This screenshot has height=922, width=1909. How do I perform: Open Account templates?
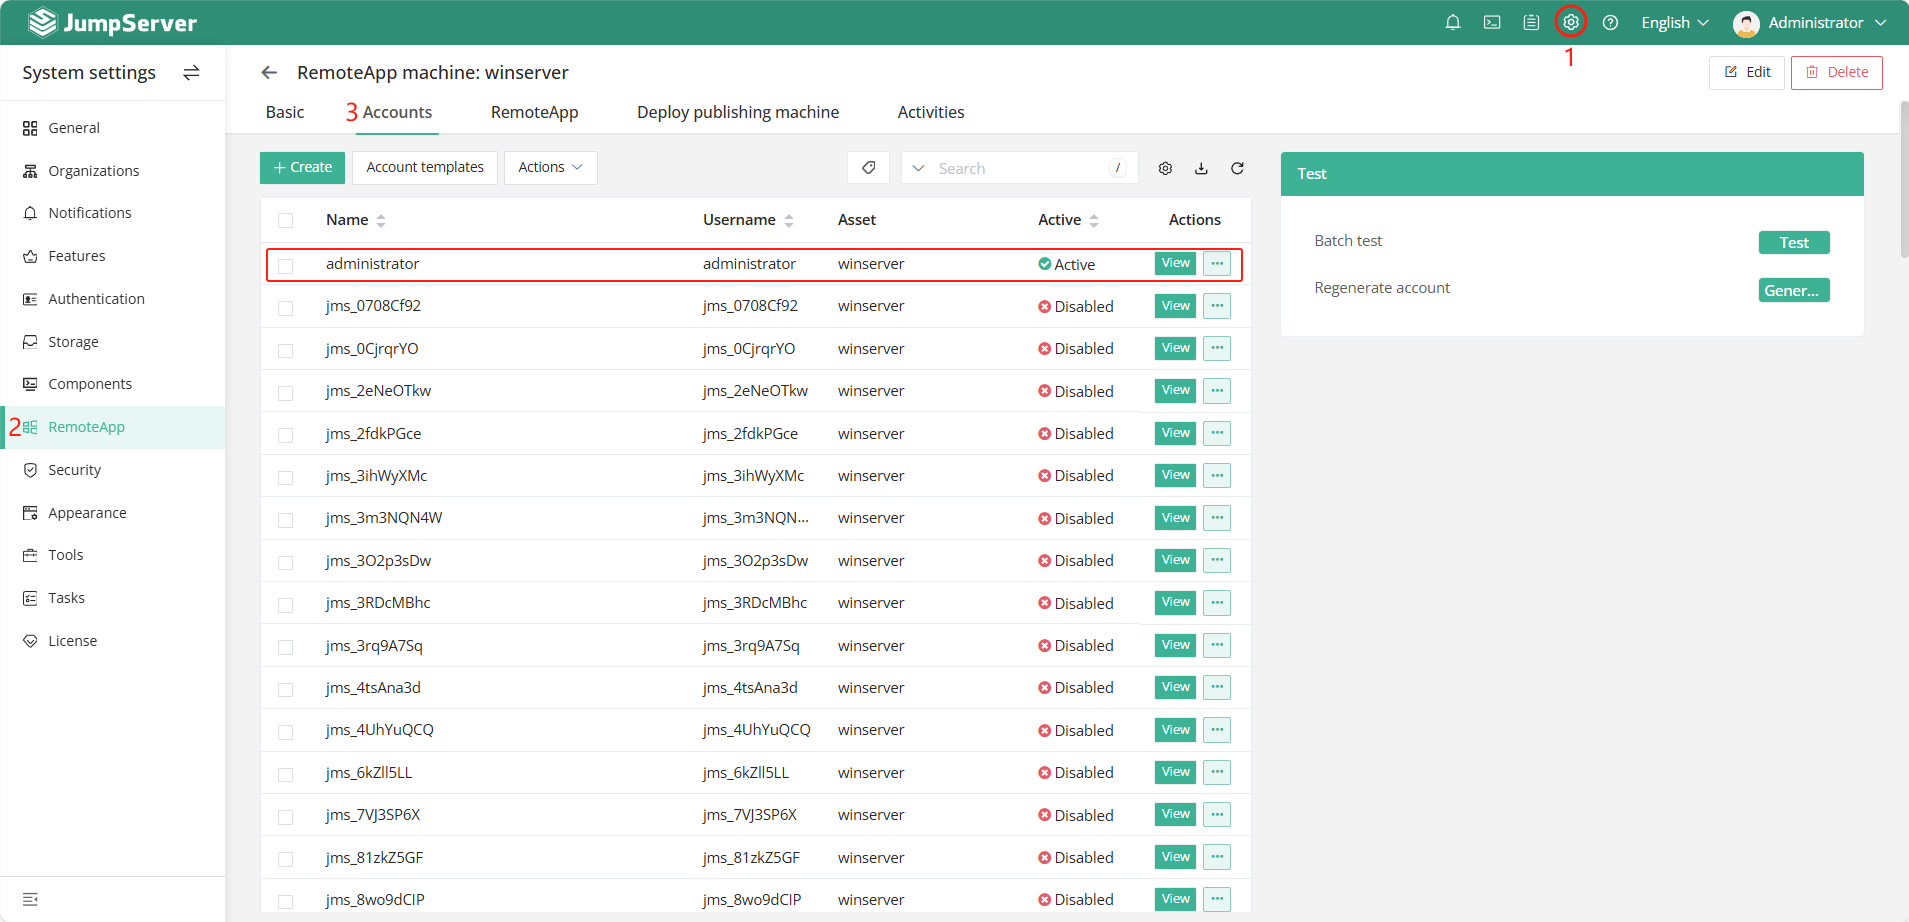(x=425, y=168)
